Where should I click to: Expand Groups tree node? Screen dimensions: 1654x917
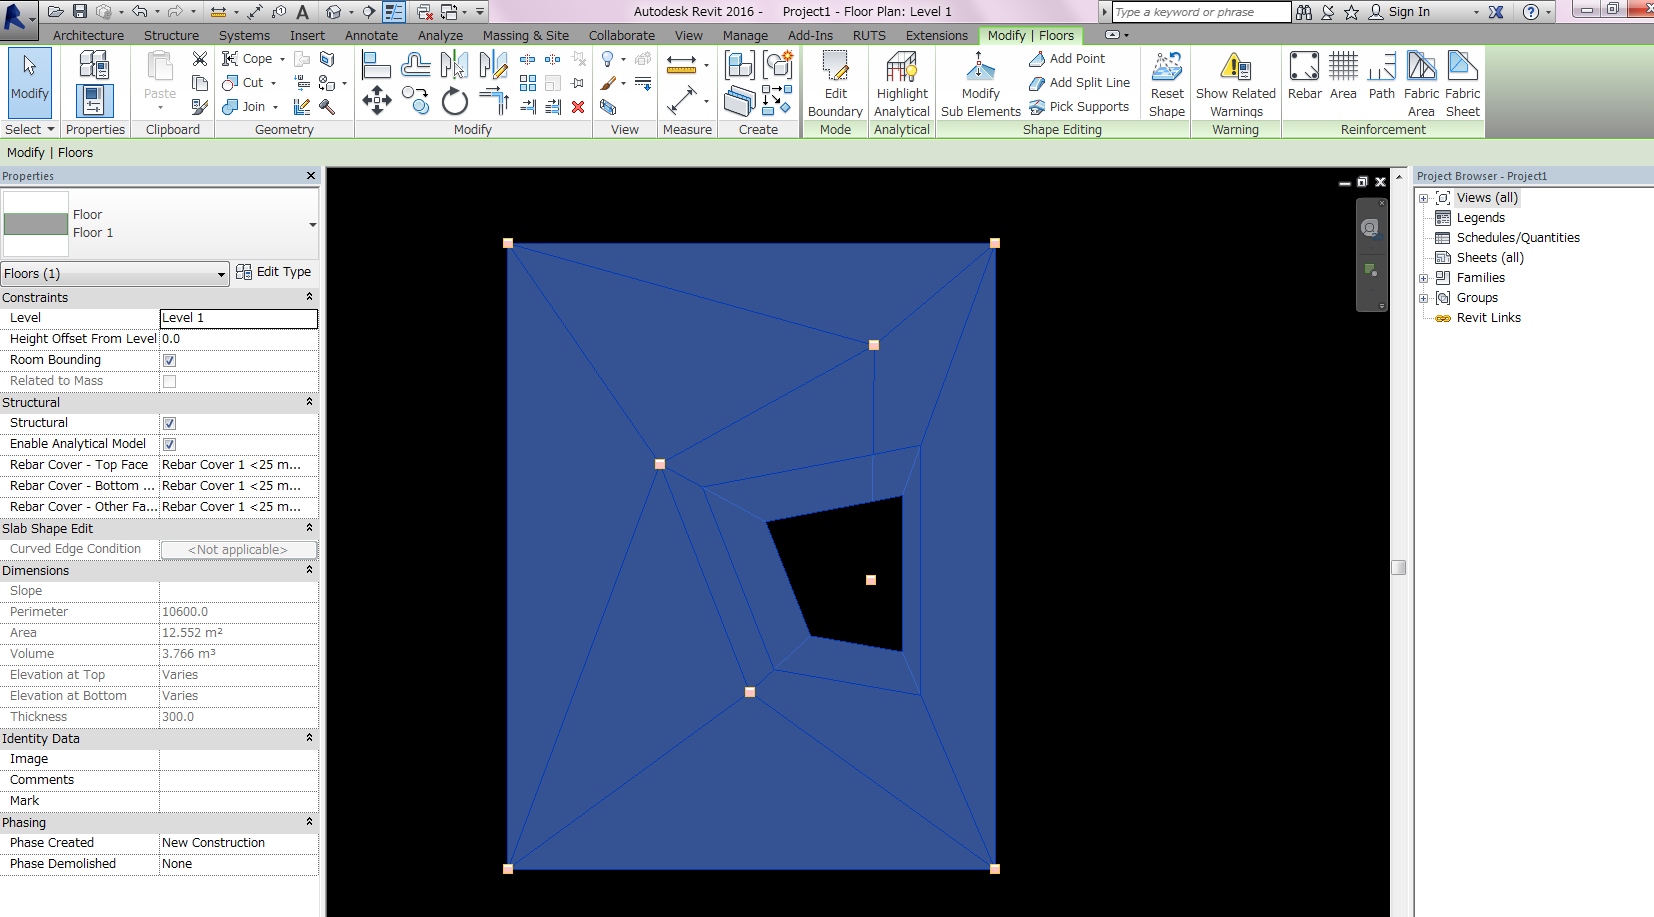1423,298
